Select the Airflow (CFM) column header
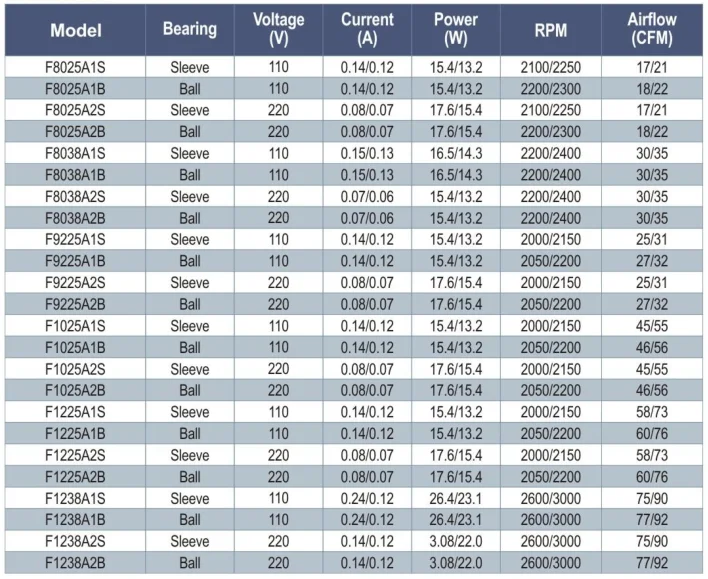Image resolution: width=708 pixels, height=579 pixels. (x=651, y=30)
